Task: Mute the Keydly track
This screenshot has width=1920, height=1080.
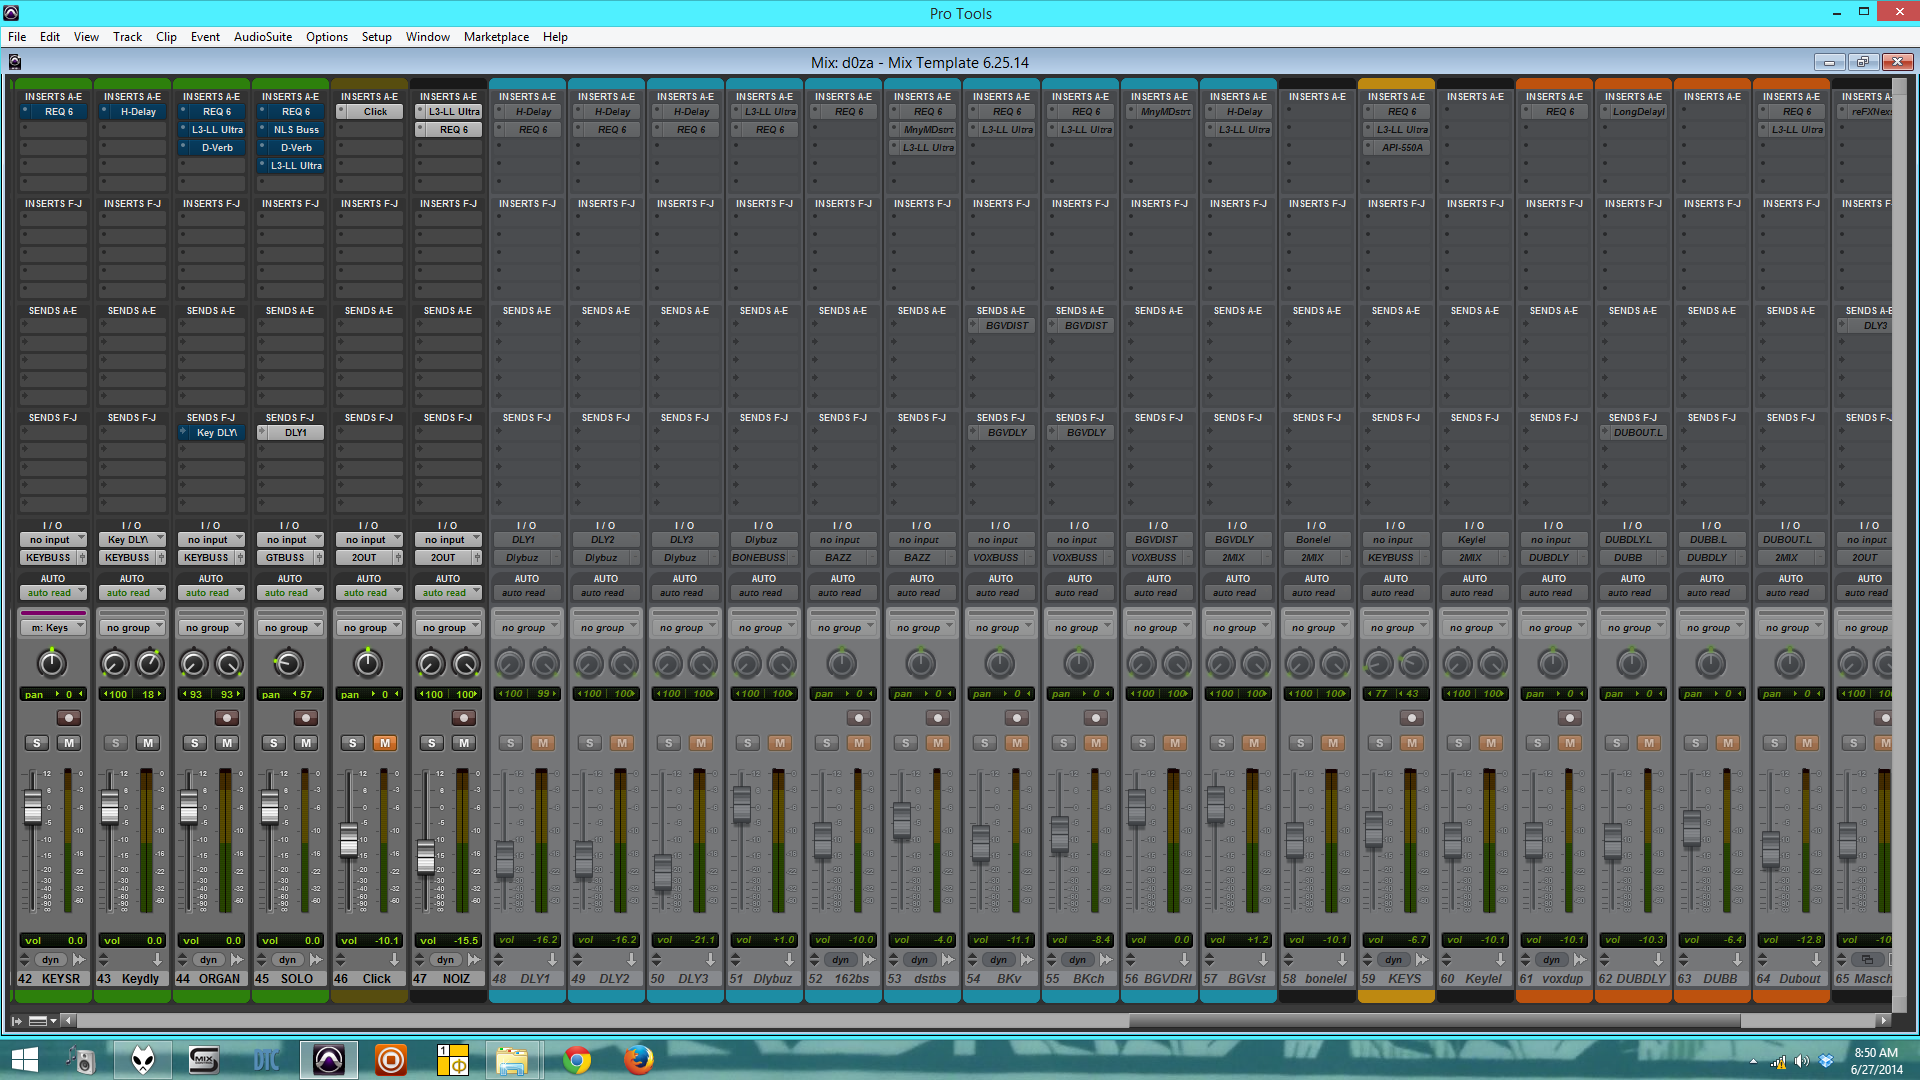Action: 148,743
